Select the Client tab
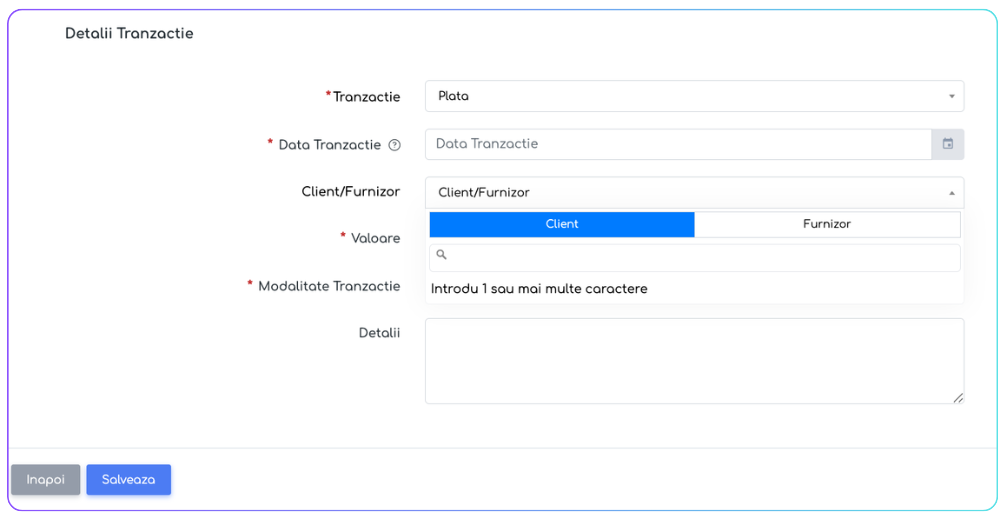This screenshot has width=1006, height=520. click(562, 224)
